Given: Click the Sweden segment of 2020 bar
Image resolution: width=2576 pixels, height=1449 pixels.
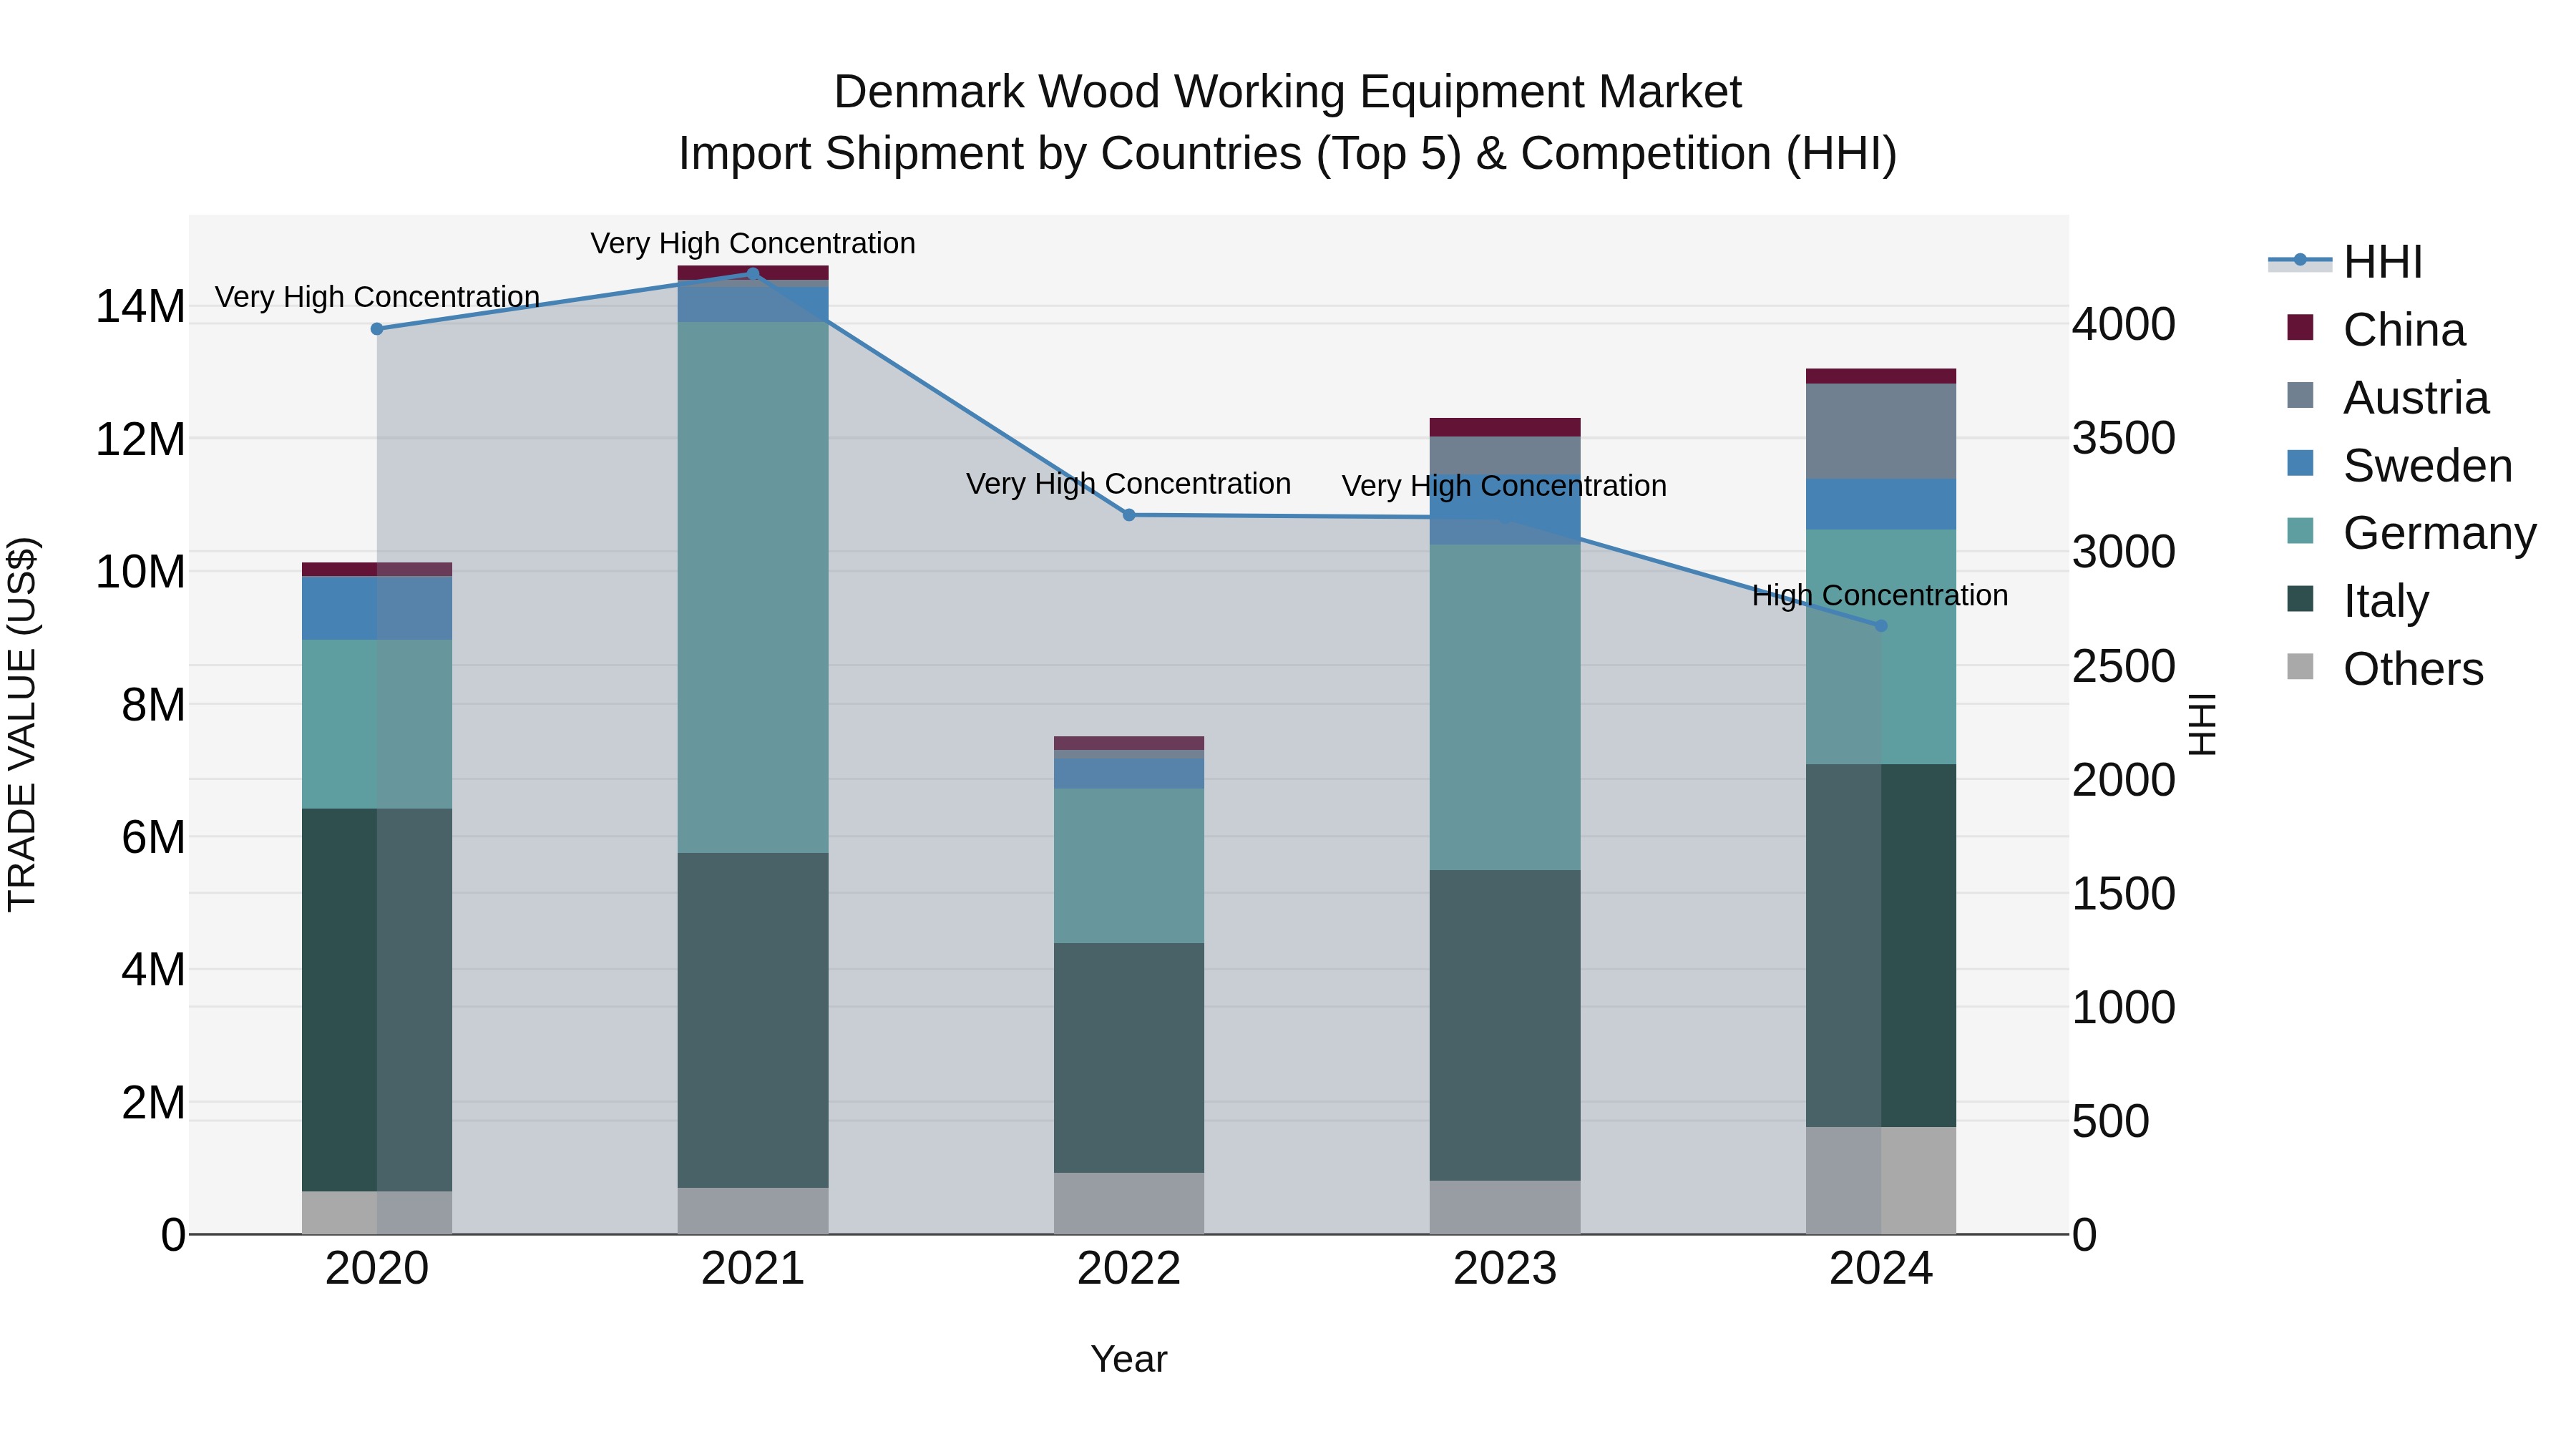Looking at the screenshot, I should coord(377,608).
